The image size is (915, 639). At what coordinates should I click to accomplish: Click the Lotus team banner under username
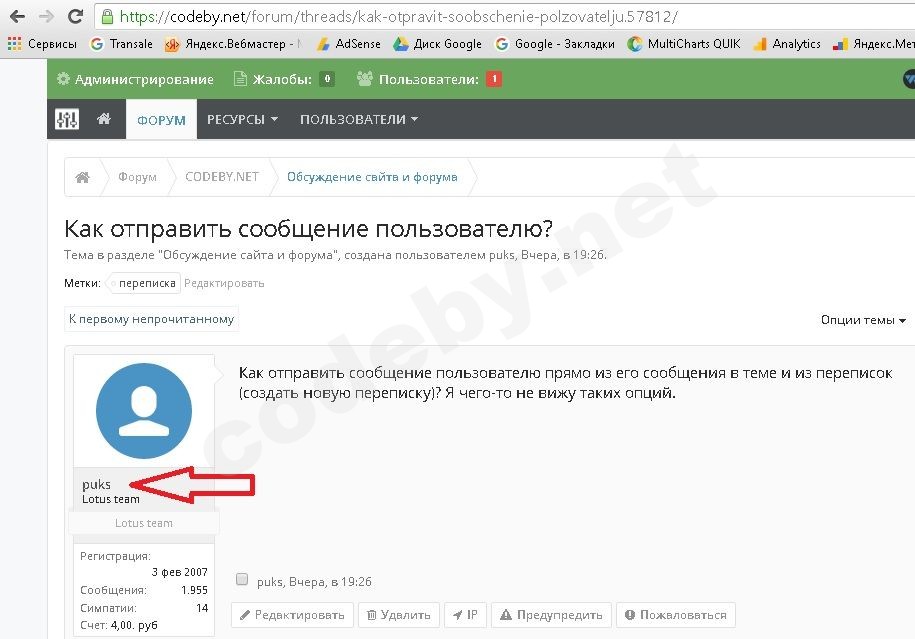pos(144,523)
